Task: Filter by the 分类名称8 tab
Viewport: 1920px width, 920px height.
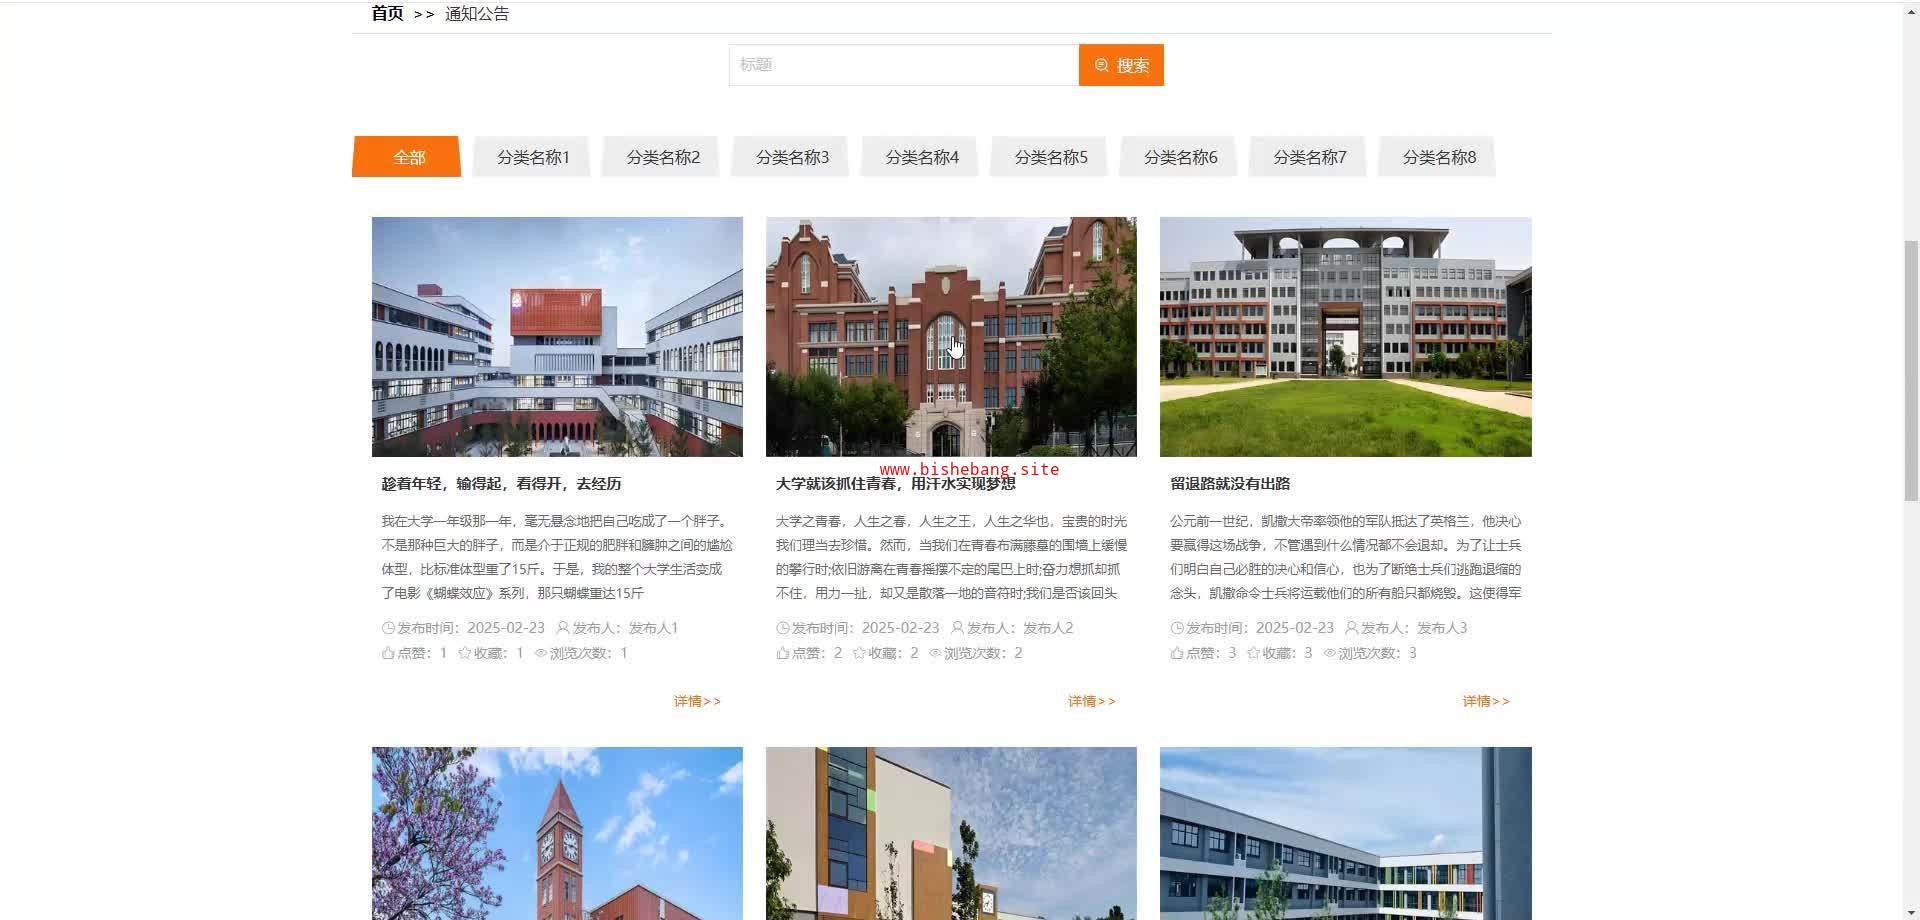Action: click(x=1438, y=157)
